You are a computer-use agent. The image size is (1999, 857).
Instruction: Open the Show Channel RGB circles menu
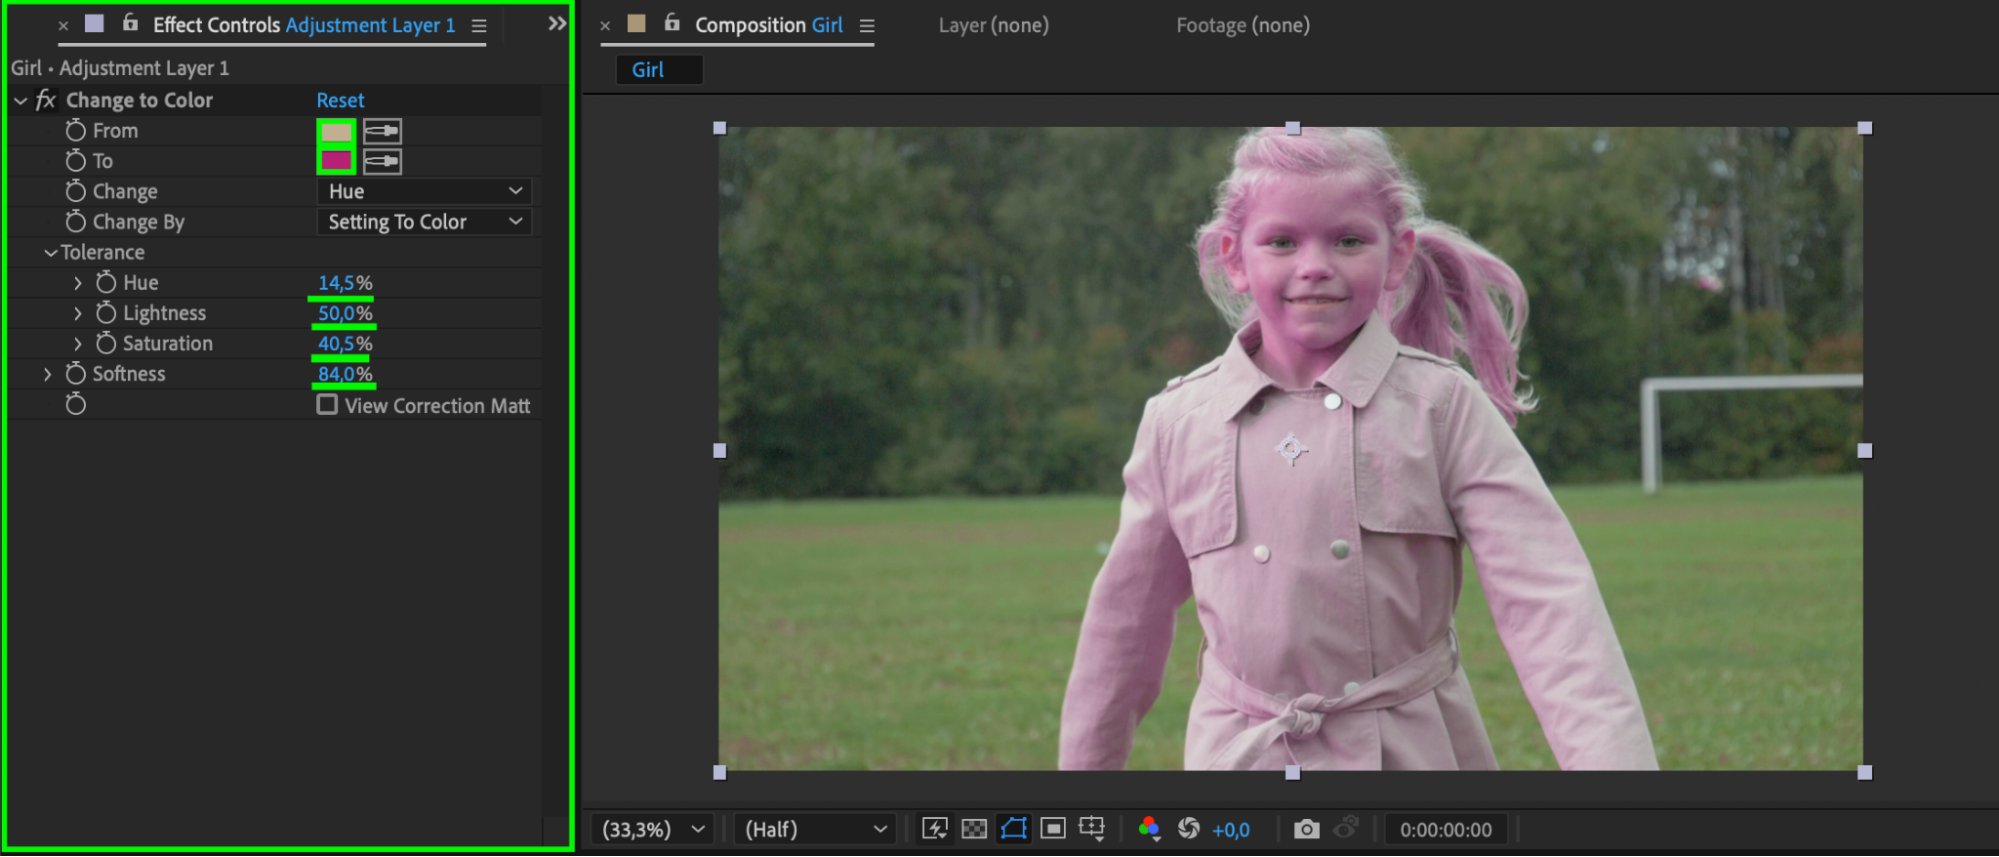1149,829
